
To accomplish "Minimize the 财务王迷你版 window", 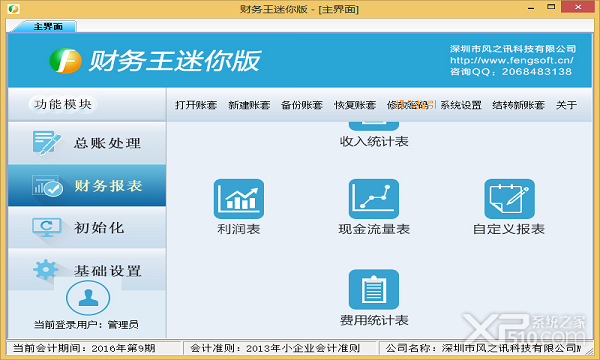I will pos(531,8).
